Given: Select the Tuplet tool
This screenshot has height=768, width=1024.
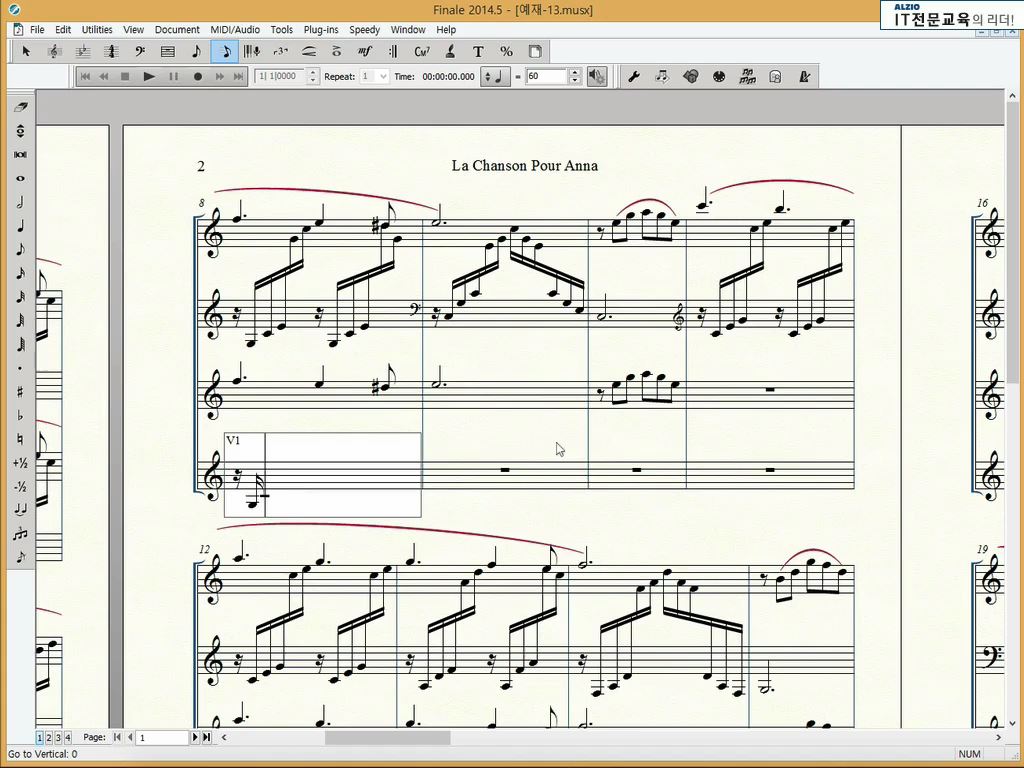Looking at the screenshot, I should click(281, 51).
